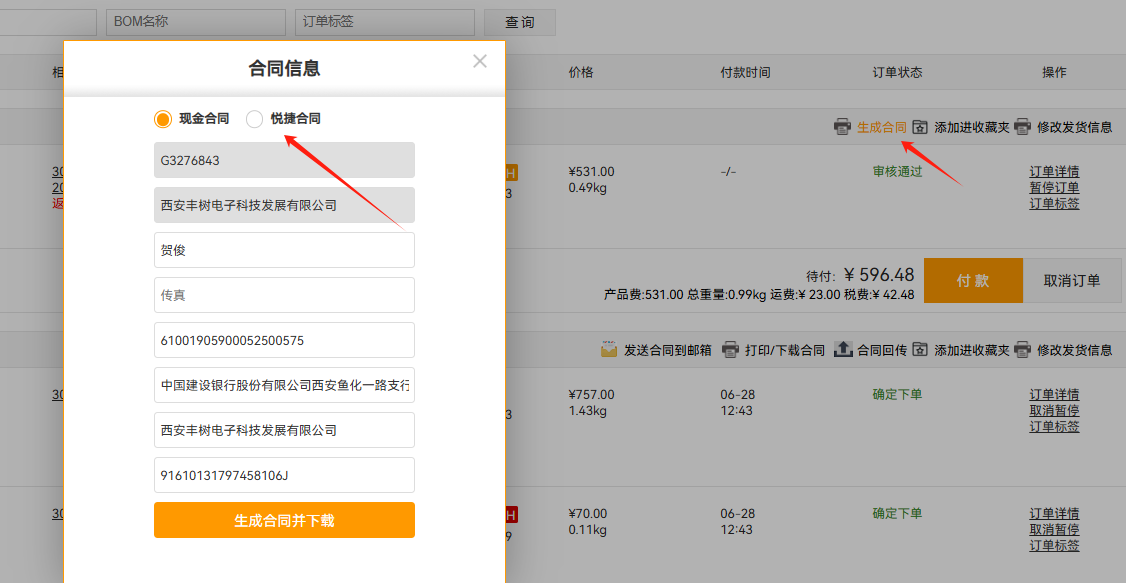Close the 合同信息 dialog with the X
This screenshot has width=1126, height=583.
point(480,61)
